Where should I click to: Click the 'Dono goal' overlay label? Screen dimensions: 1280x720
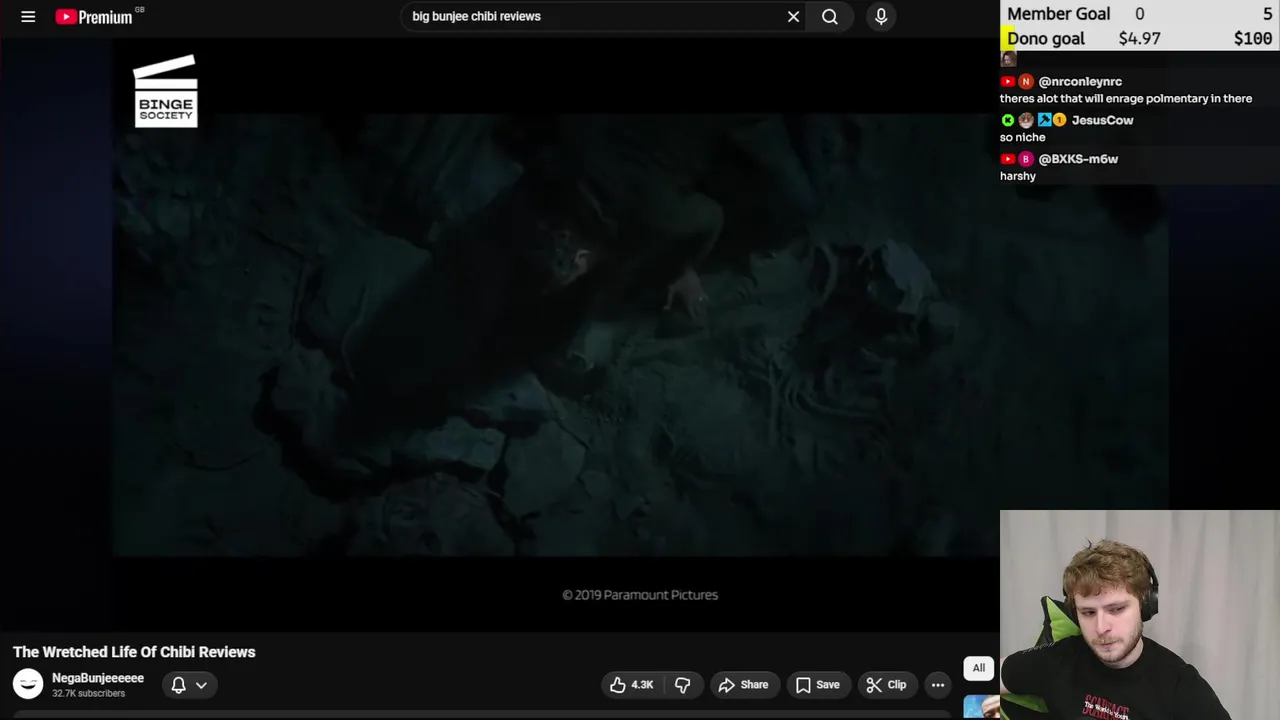click(1045, 39)
